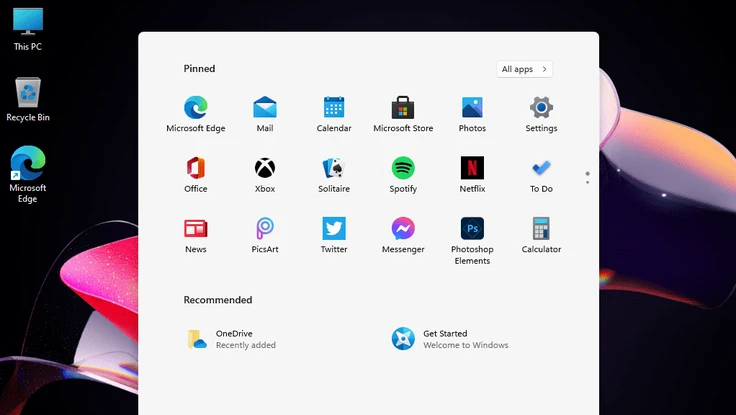Launch the Photos app
736x415 pixels.
tap(472, 114)
